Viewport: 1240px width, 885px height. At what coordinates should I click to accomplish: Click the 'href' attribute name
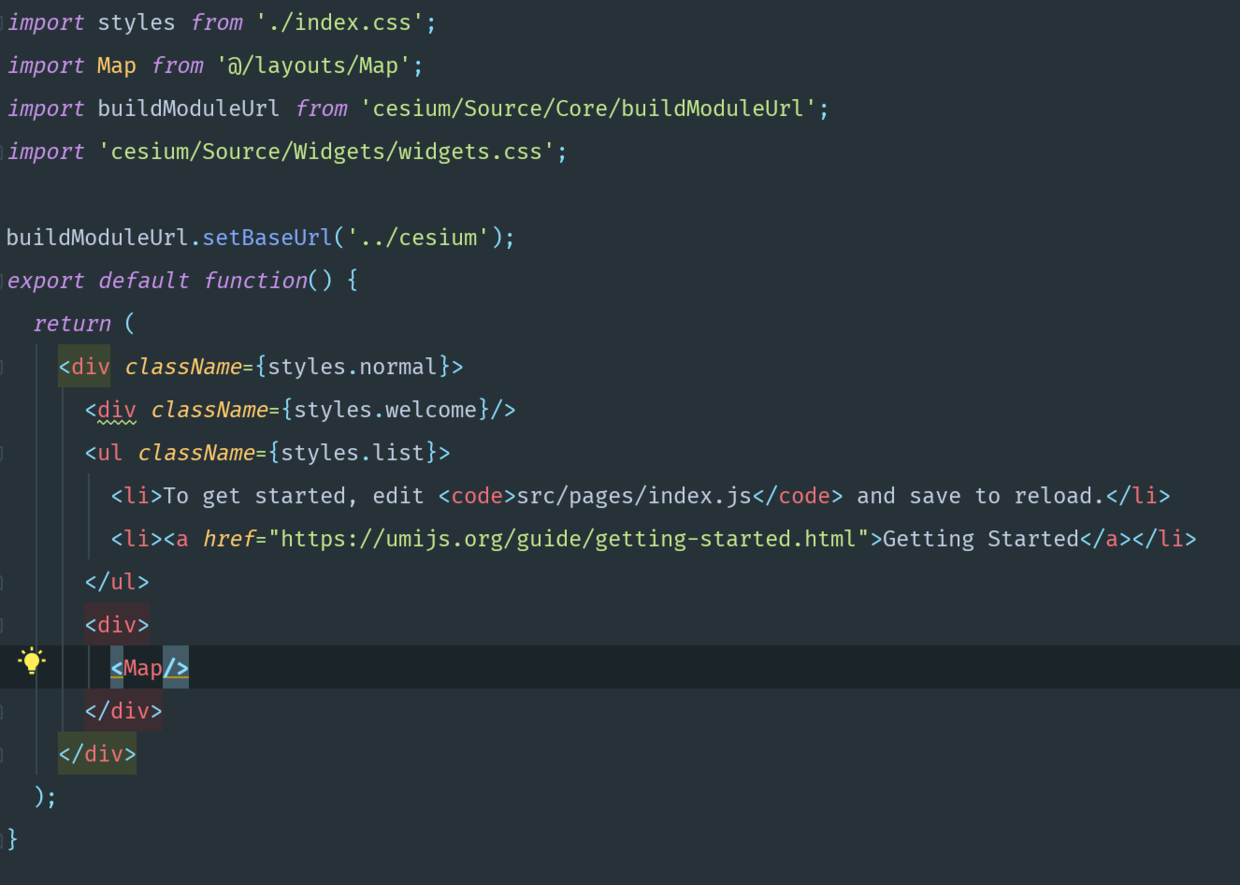(228, 539)
